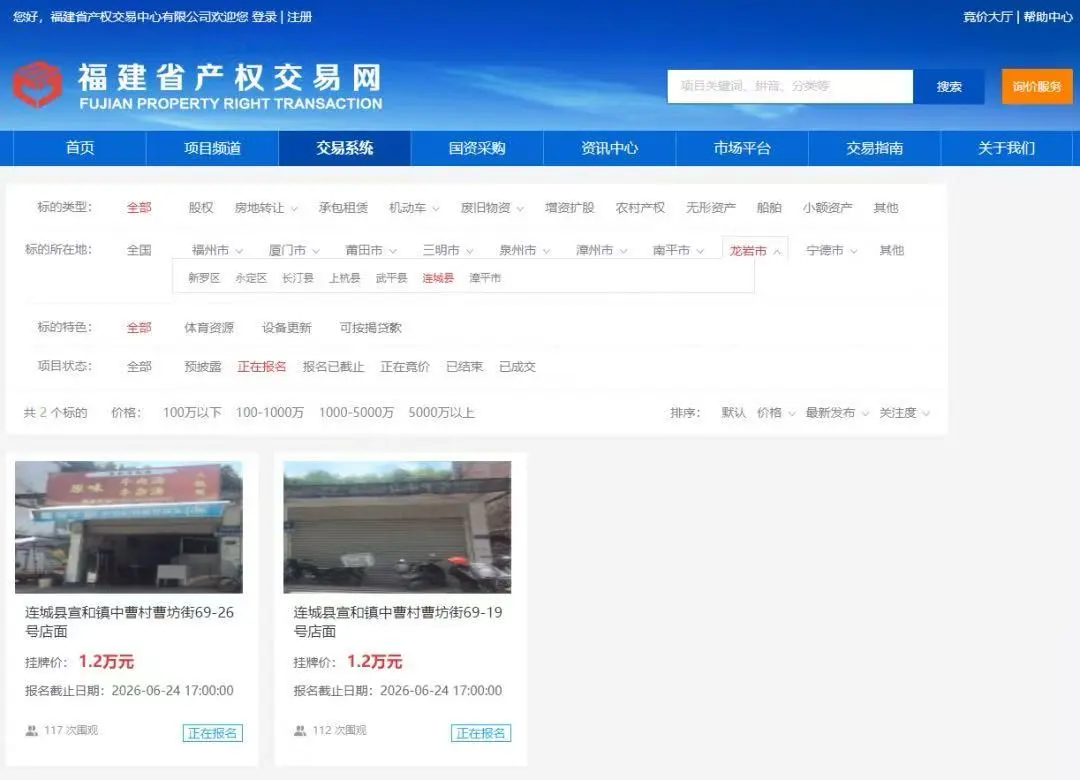This screenshot has height=780, width=1080.
Task: Filter by 承包租赁 type
Action: (x=343, y=207)
